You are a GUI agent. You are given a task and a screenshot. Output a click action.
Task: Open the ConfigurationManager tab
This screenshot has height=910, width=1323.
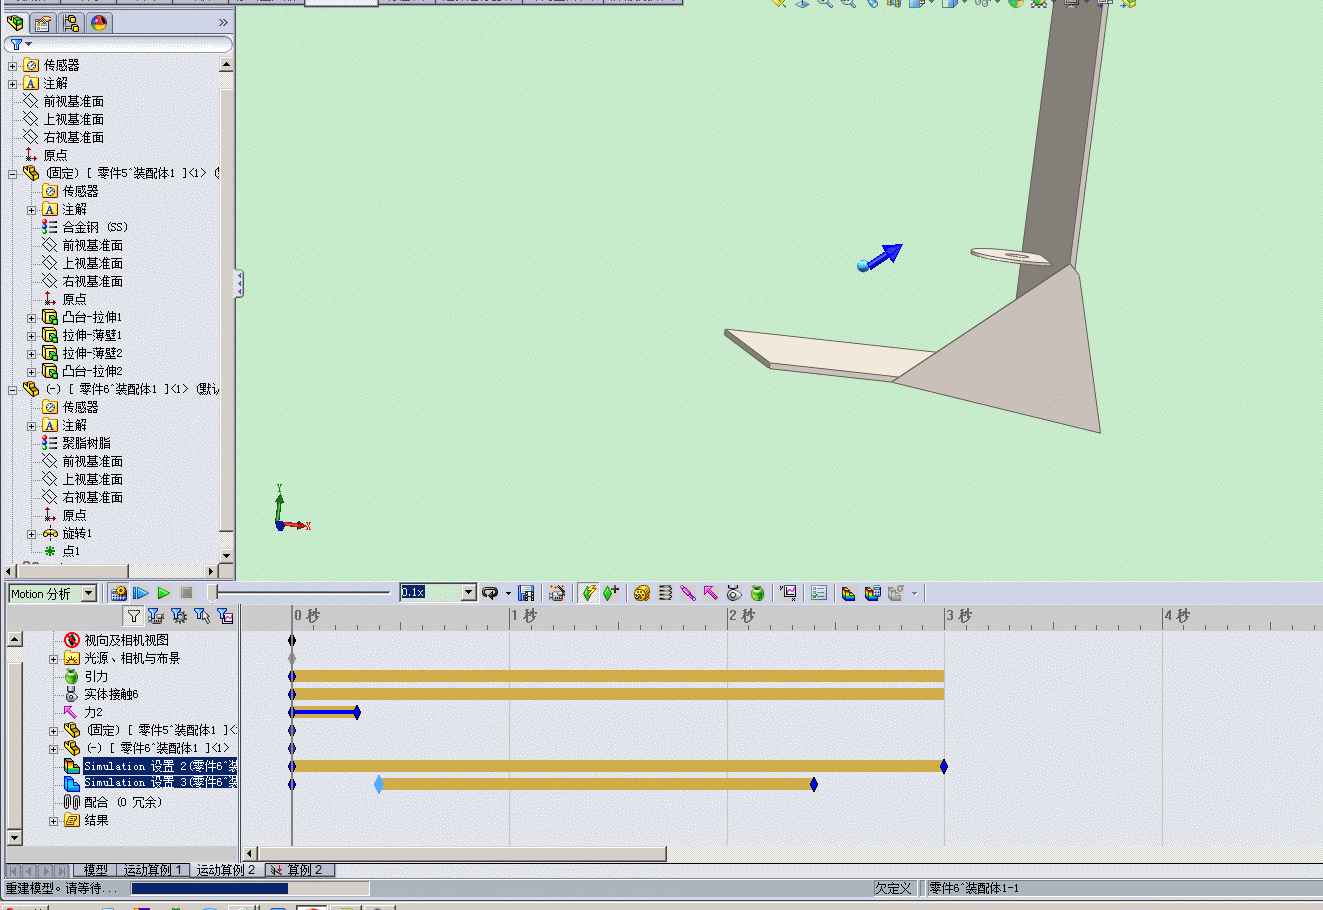(71, 23)
